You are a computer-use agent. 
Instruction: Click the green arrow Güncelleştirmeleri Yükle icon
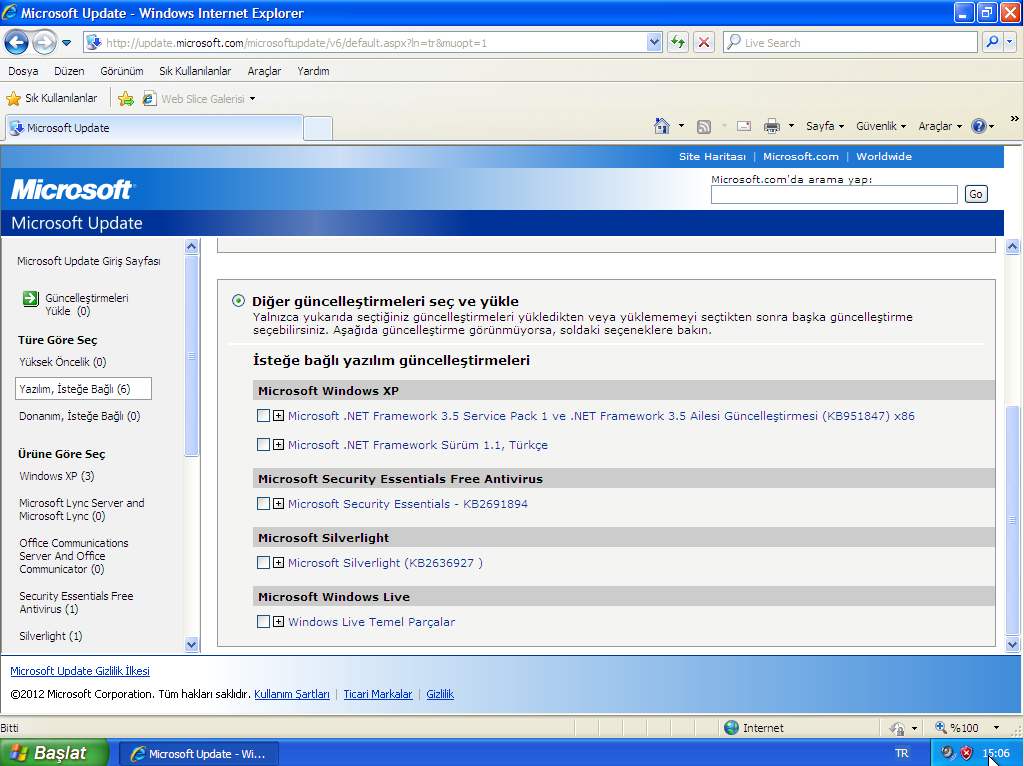(x=30, y=298)
